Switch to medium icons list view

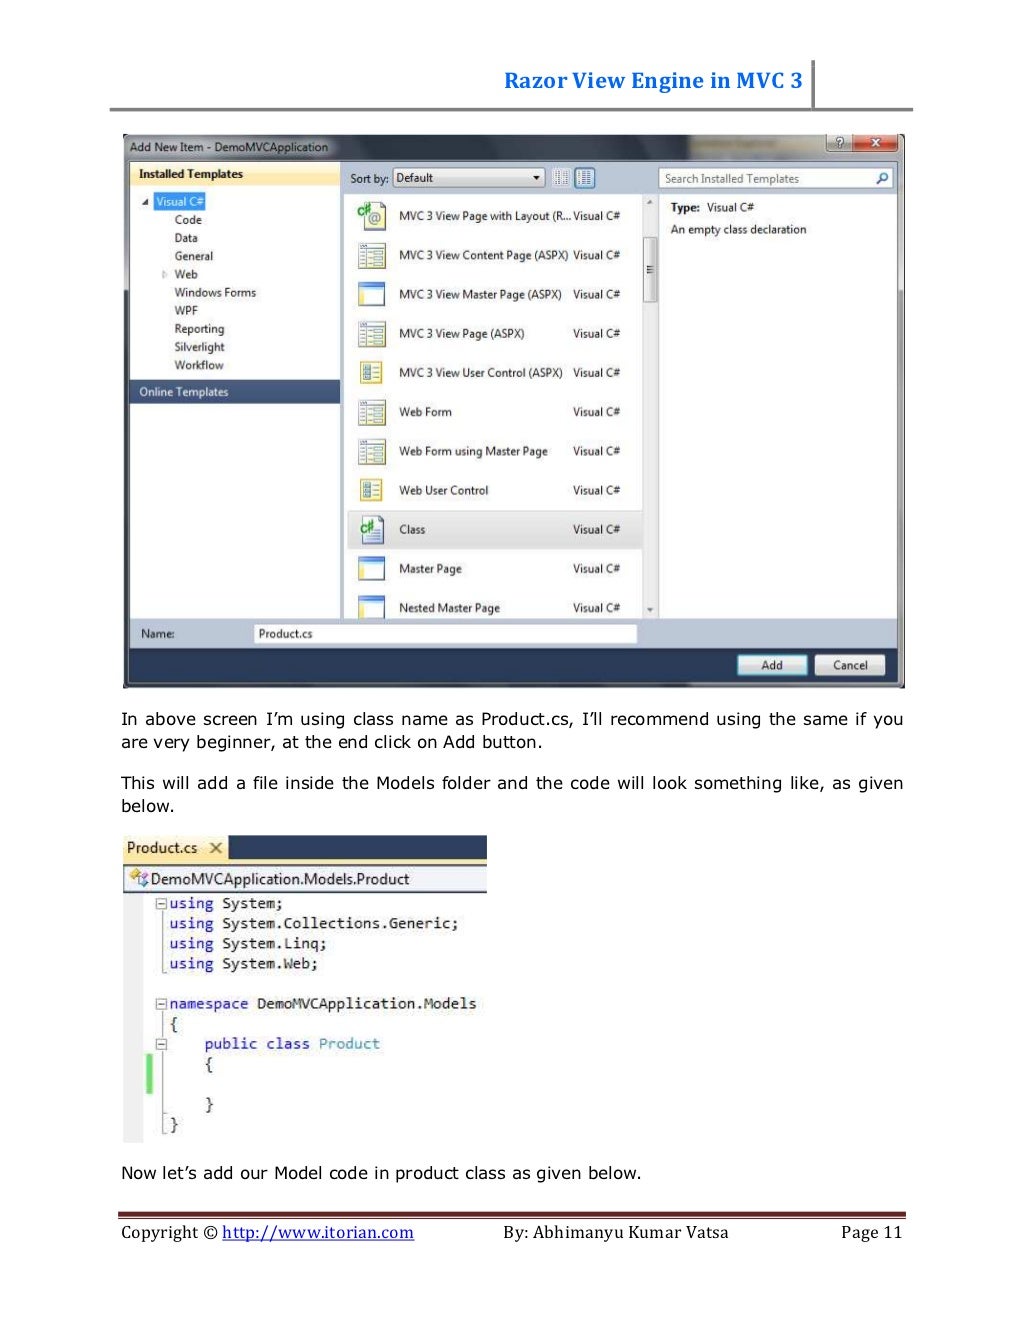584,178
